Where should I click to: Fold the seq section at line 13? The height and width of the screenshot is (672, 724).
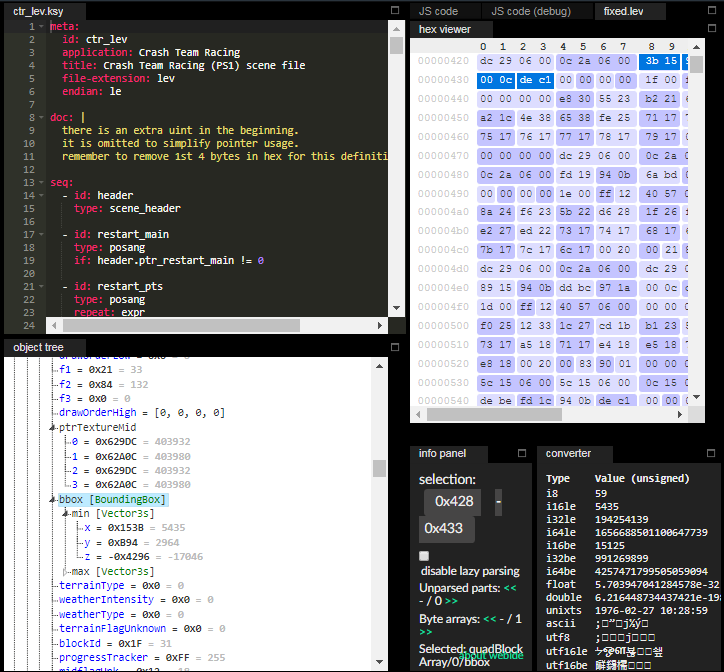click(x=42, y=182)
